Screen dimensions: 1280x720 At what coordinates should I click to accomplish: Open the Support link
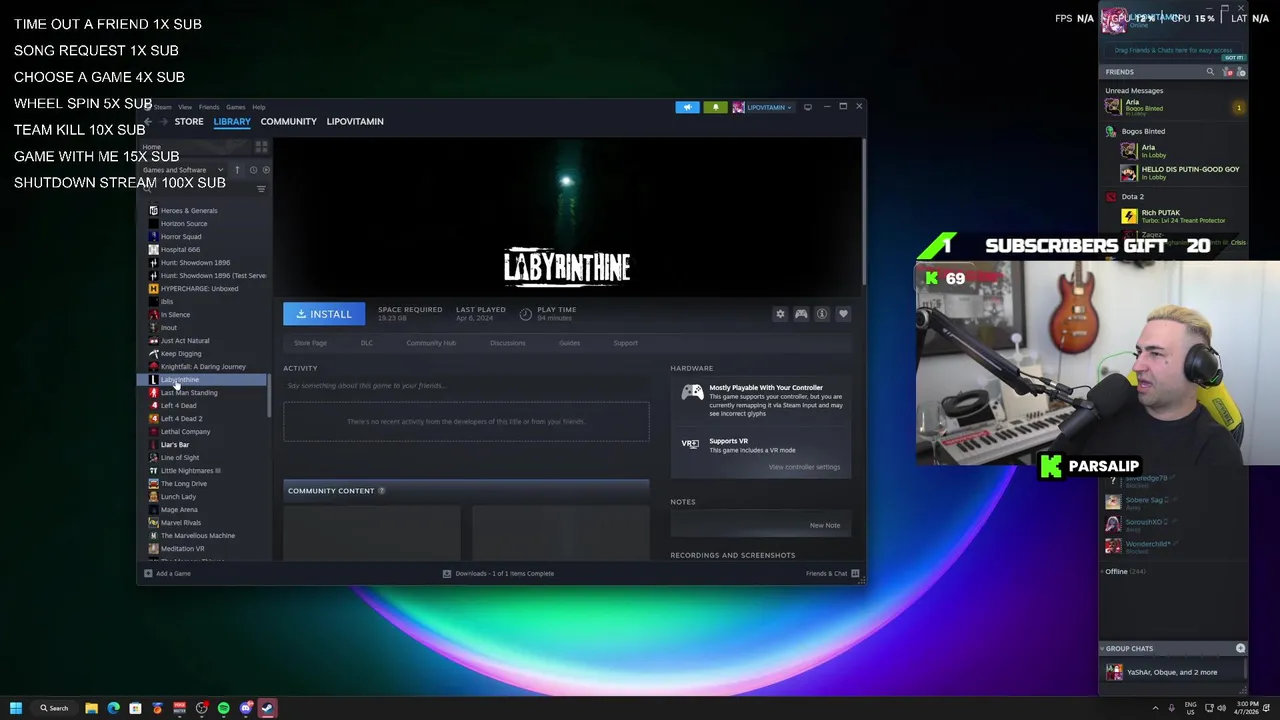[x=625, y=343]
